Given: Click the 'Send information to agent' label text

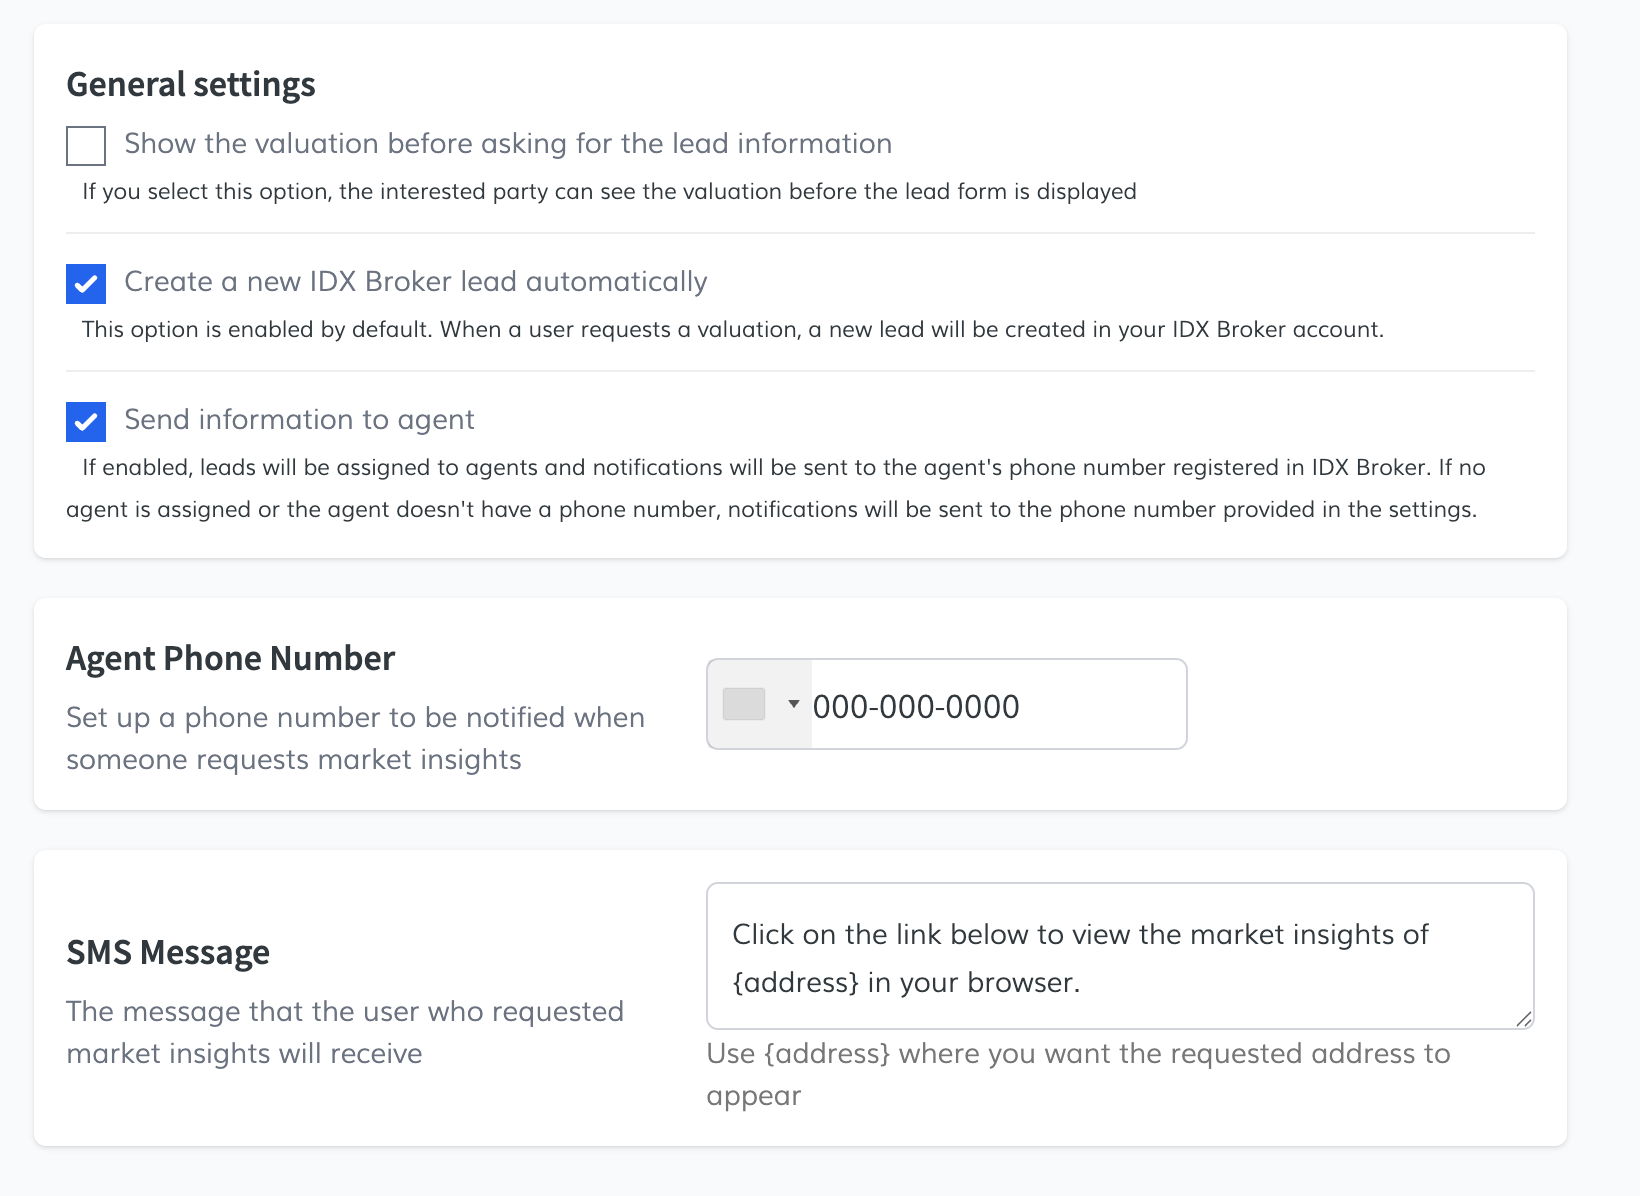Looking at the screenshot, I should (x=299, y=420).
